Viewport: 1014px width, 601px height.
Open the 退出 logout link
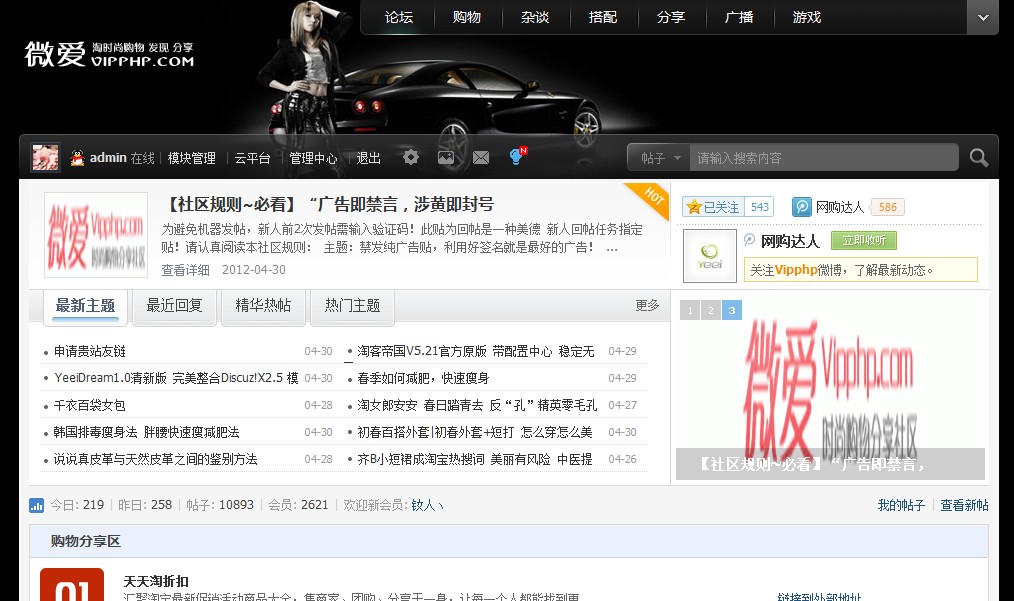click(x=367, y=157)
